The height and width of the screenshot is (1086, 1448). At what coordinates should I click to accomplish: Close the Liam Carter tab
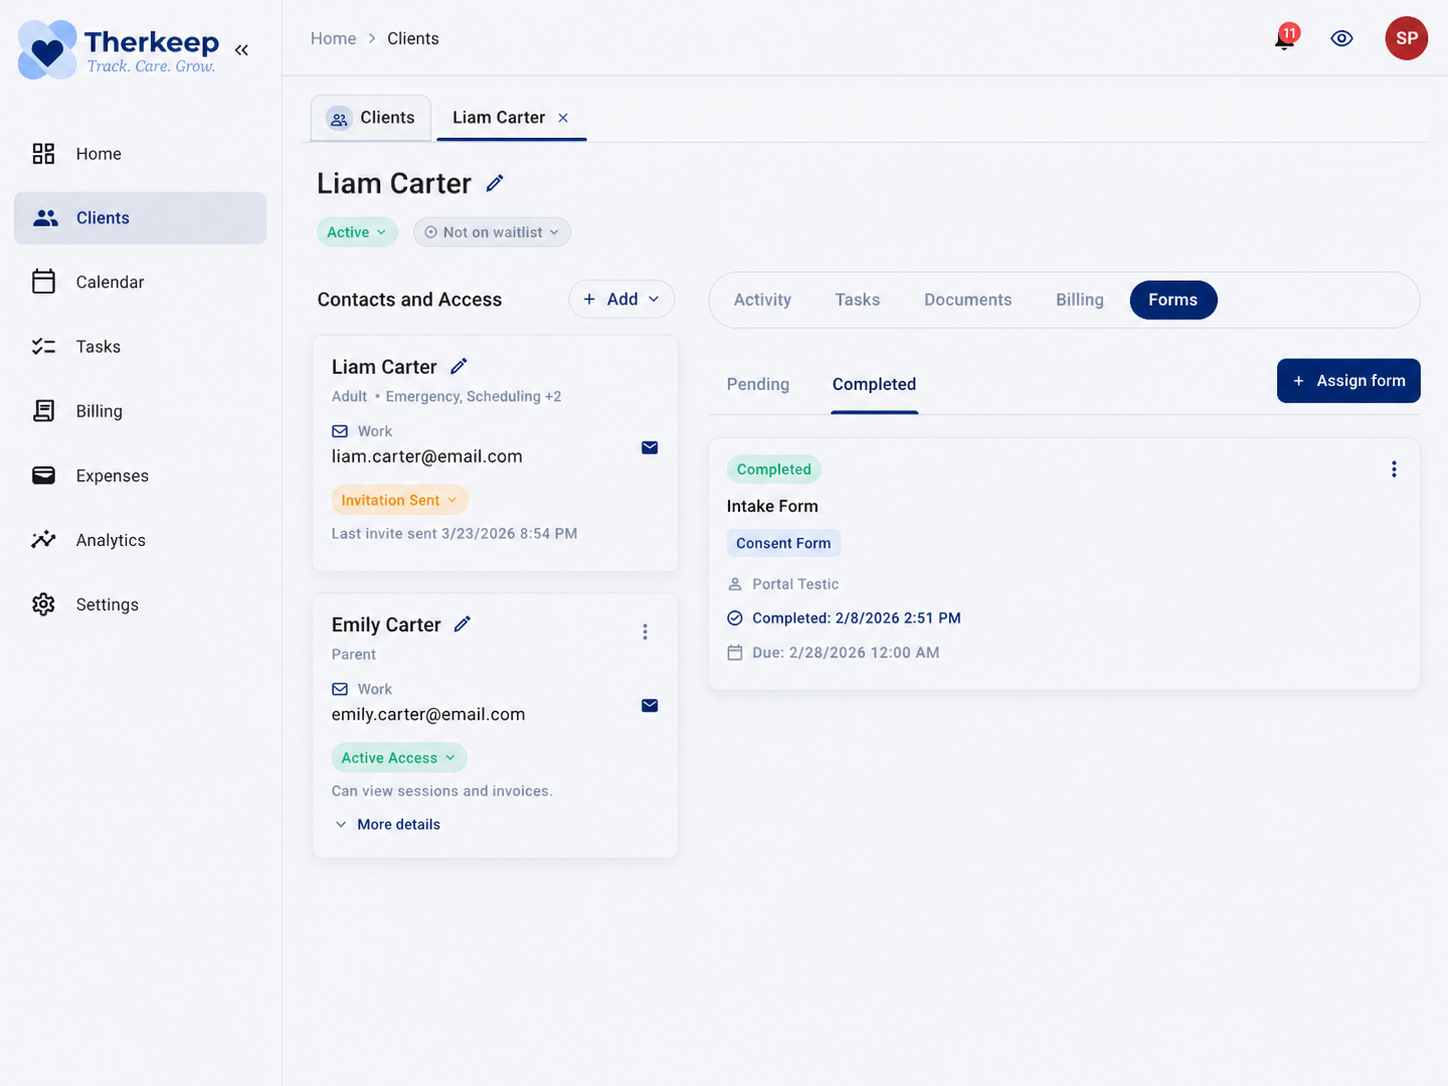[x=563, y=118]
